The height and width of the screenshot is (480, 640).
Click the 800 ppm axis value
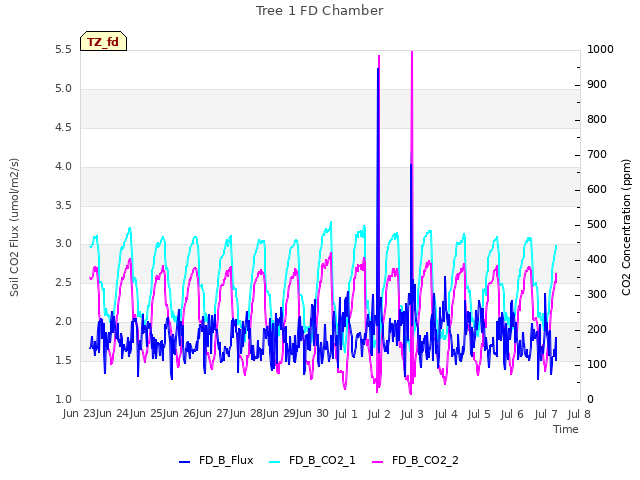click(x=597, y=120)
